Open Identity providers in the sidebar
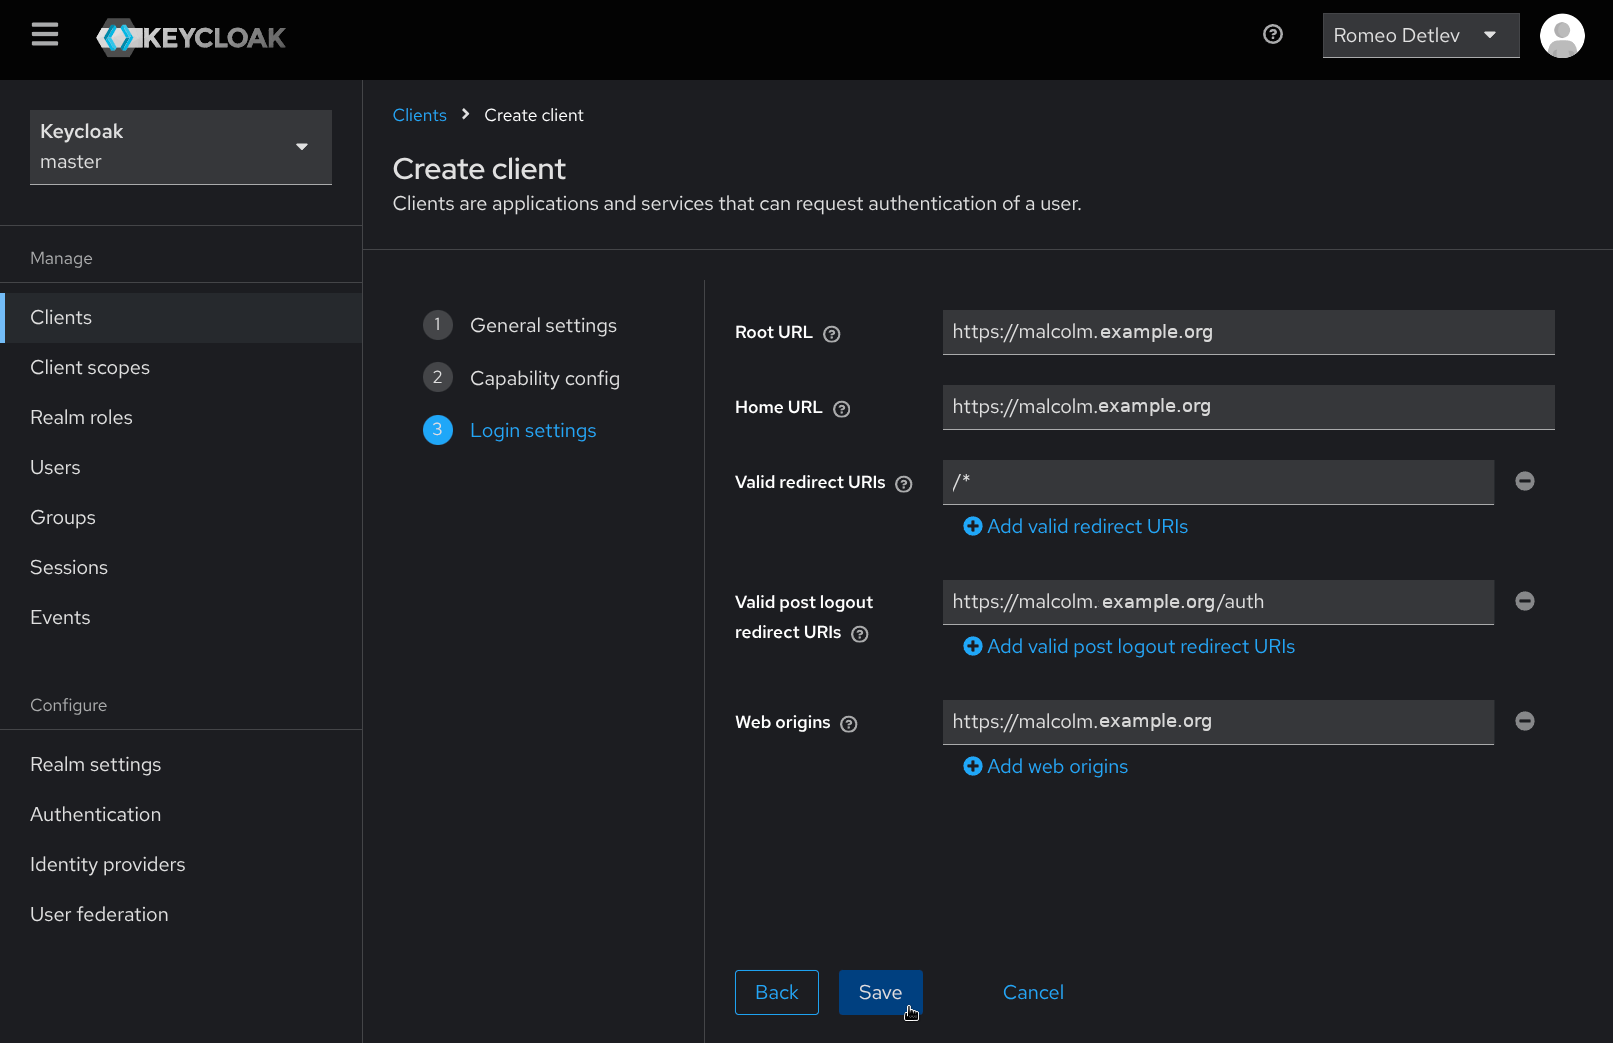This screenshot has width=1613, height=1043. 181,865
